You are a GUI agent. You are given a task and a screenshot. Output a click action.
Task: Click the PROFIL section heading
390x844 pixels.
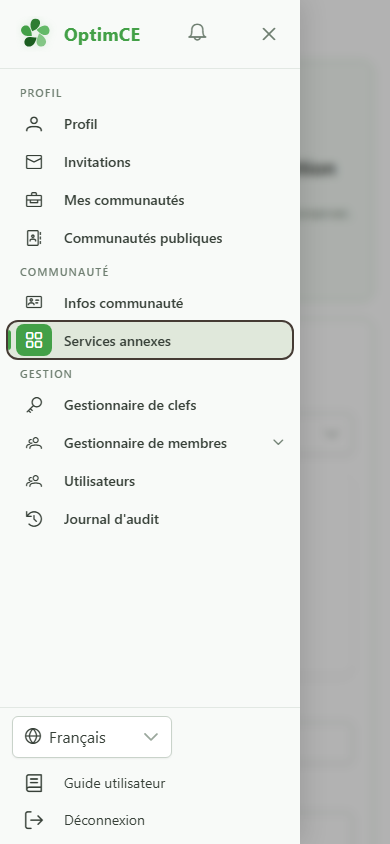click(41, 93)
